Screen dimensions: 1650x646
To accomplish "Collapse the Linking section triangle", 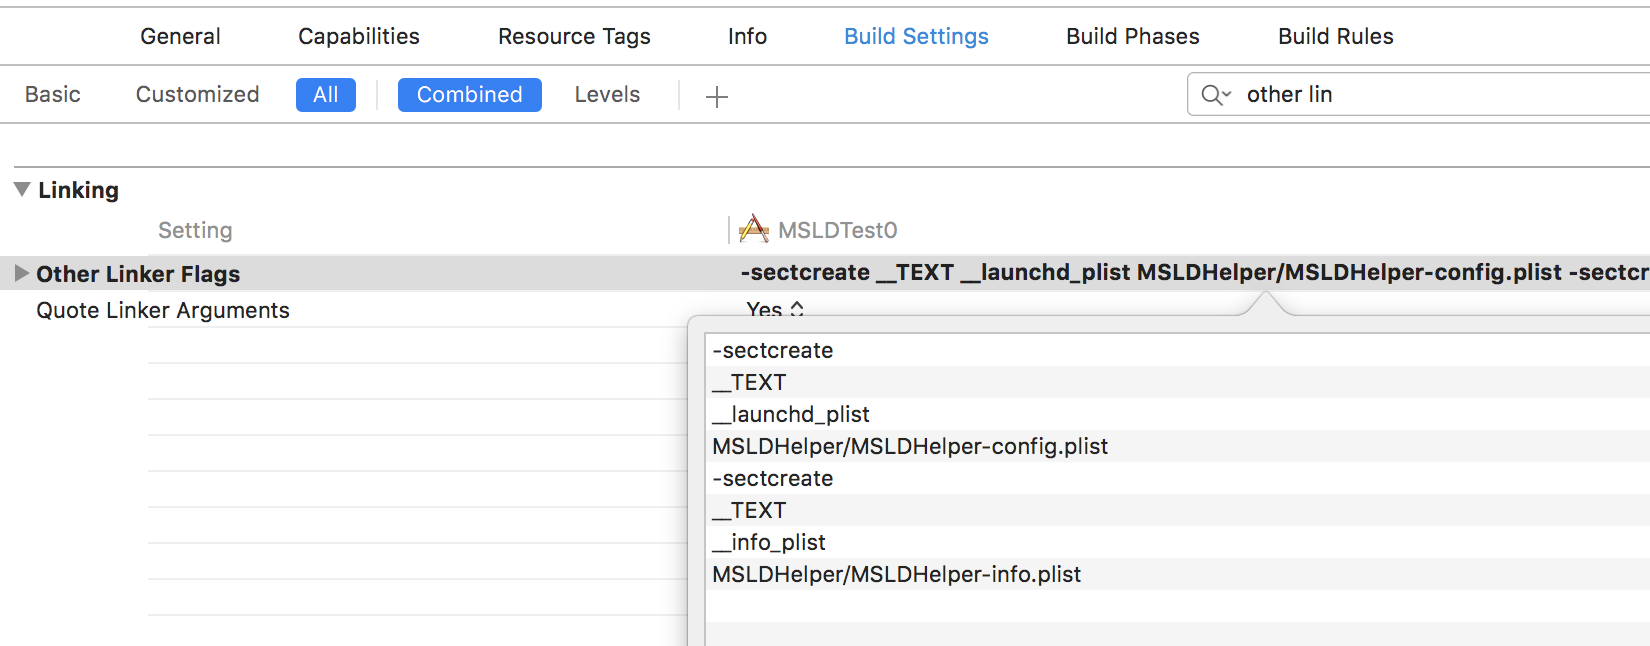I will click(22, 189).
